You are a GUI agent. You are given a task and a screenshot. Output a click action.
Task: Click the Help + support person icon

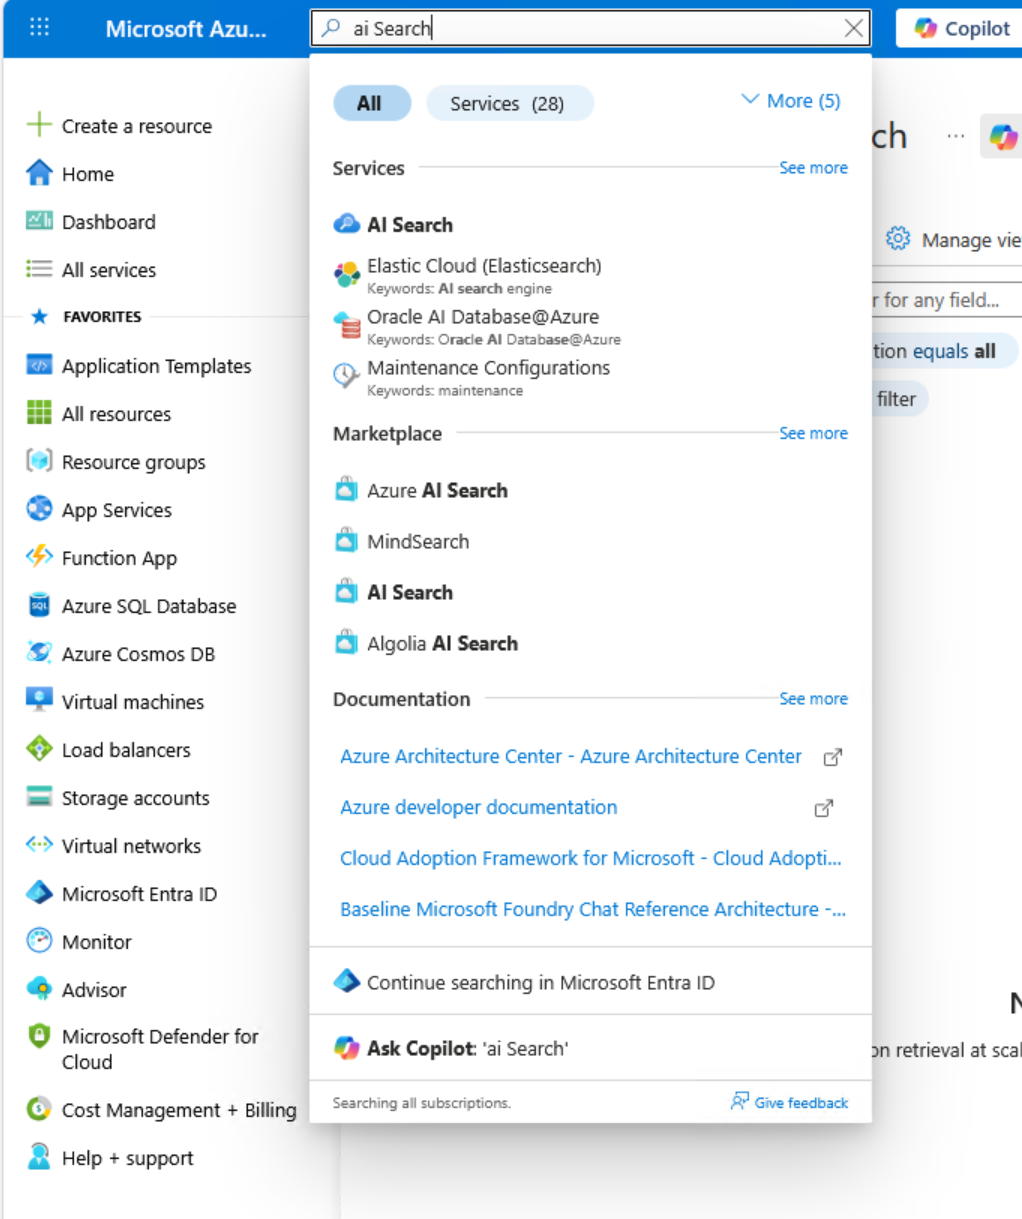39,1157
